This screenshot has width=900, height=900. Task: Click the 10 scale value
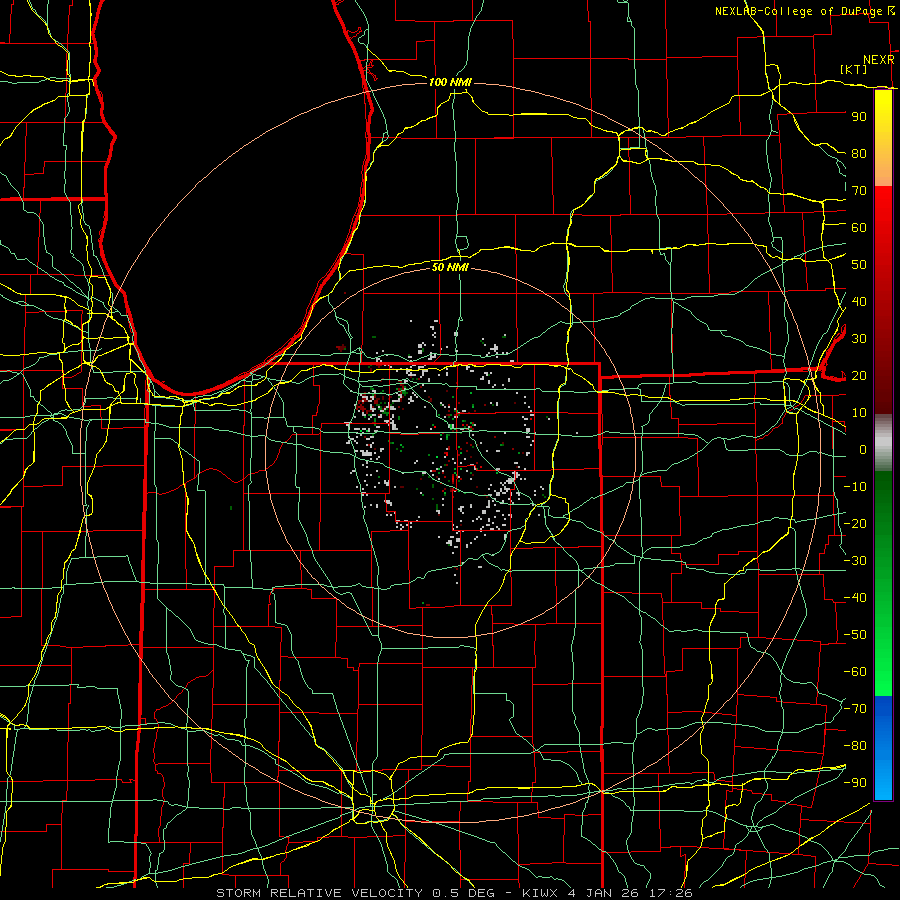(x=859, y=413)
